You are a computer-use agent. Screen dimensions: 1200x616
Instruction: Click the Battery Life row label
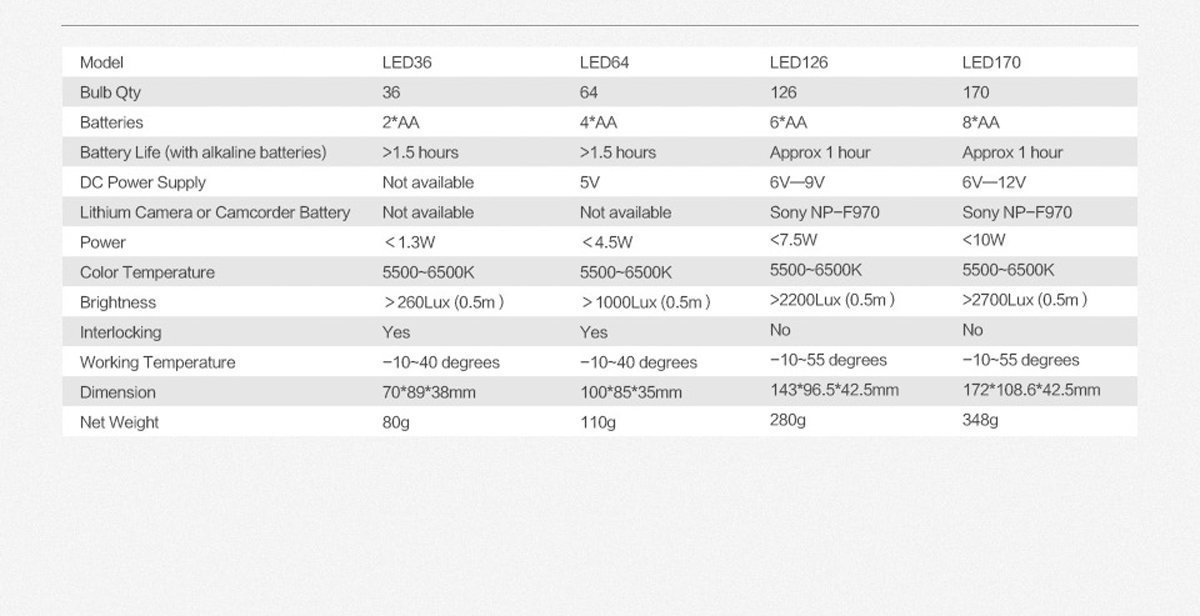[x=203, y=152]
